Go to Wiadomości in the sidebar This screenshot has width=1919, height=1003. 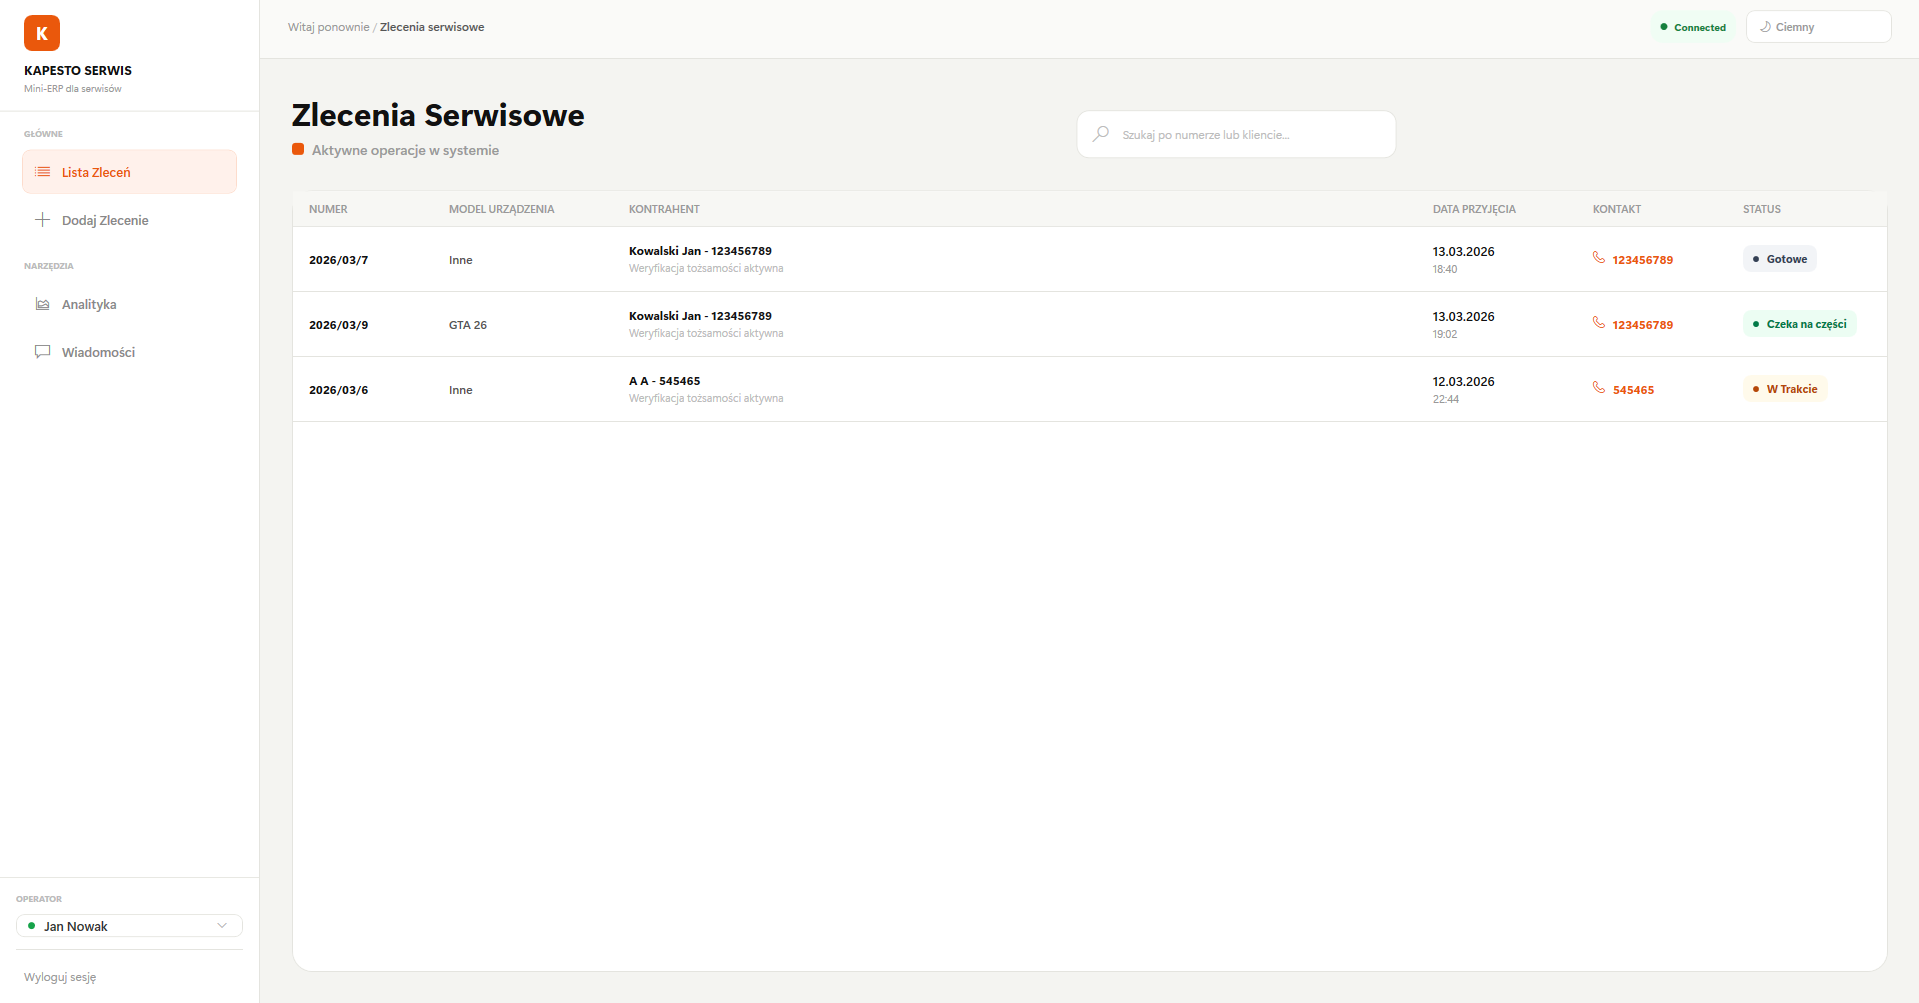(x=98, y=352)
